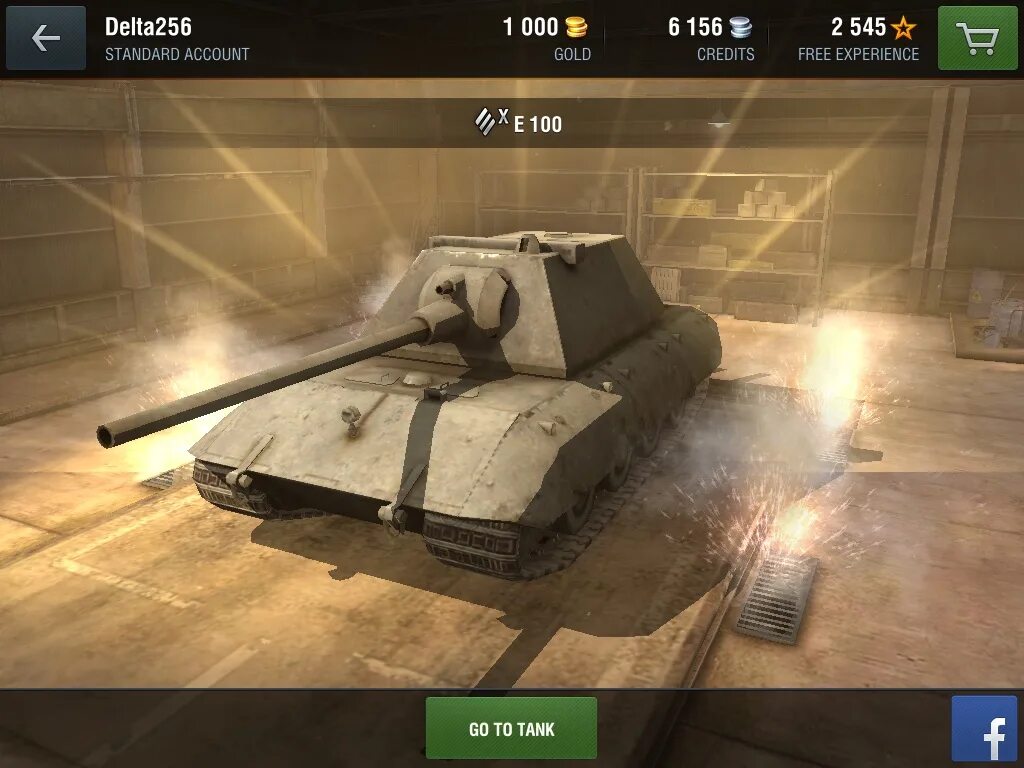Tap the STANDARD ACCOUNT label
Image resolution: width=1024 pixels, height=768 pixels.
pos(177,54)
